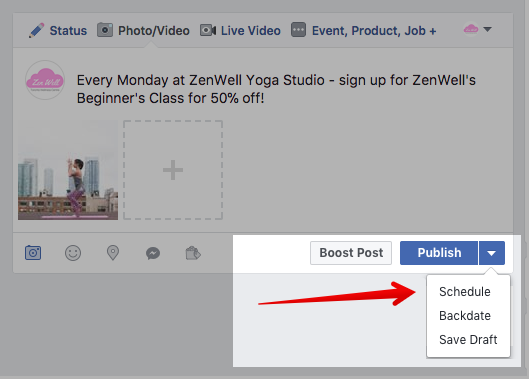
Task: Select Save Draft option
Action: [468, 340]
